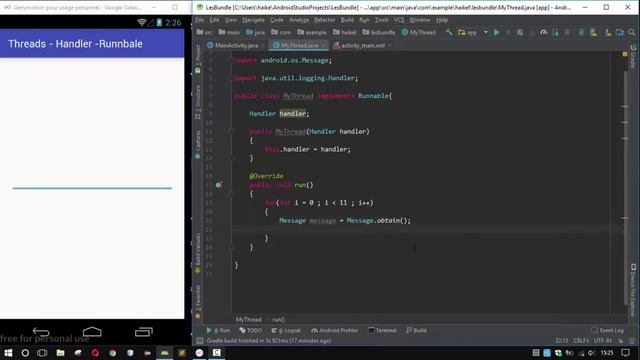Image resolution: width=640 pixels, height=360 pixels.
Task: Open the TODO tool window
Action: coord(250,330)
